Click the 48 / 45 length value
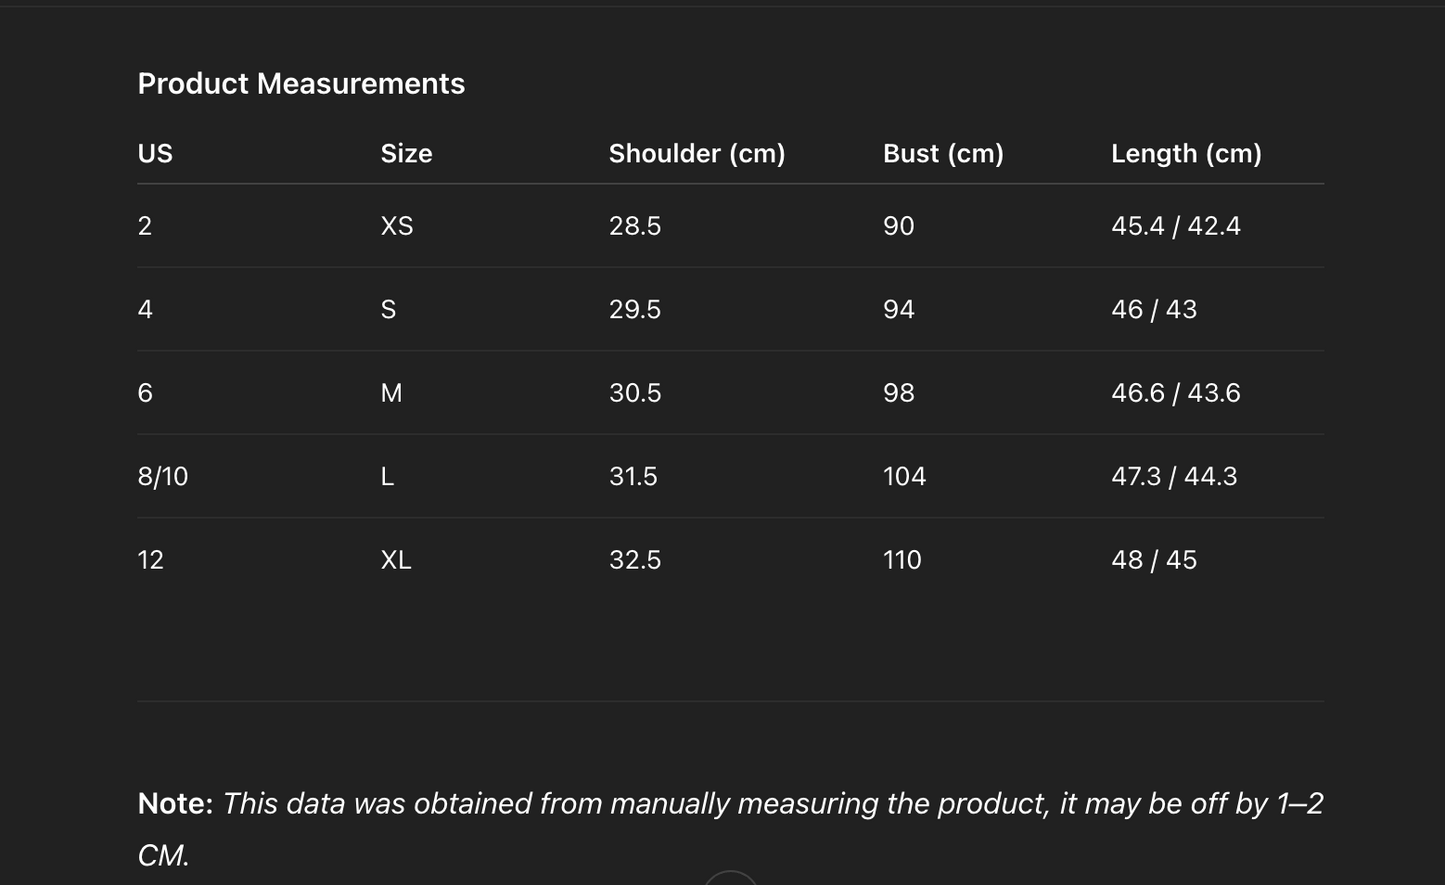Image resolution: width=1445 pixels, height=885 pixels. 1153,560
